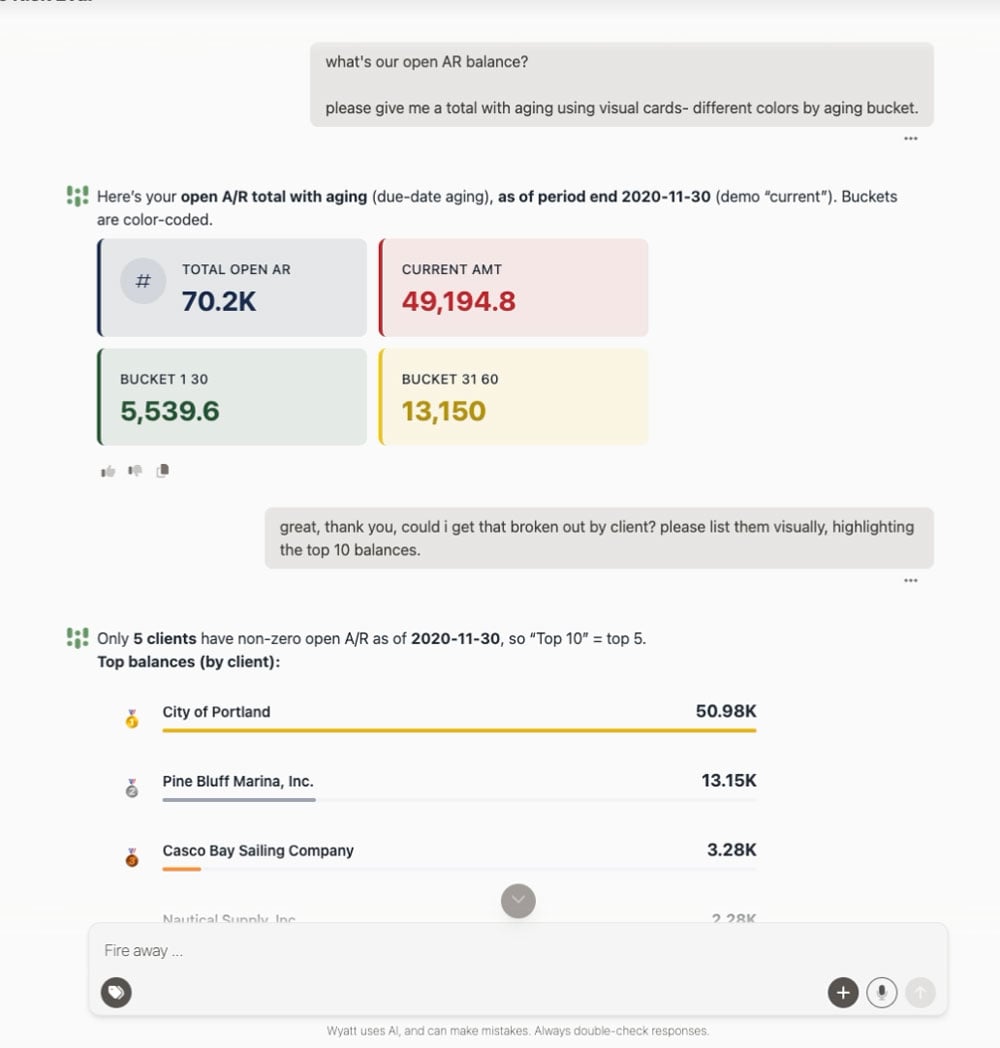Select the Bucket 31 60 card
This screenshot has height=1048, width=1000.
513,397
